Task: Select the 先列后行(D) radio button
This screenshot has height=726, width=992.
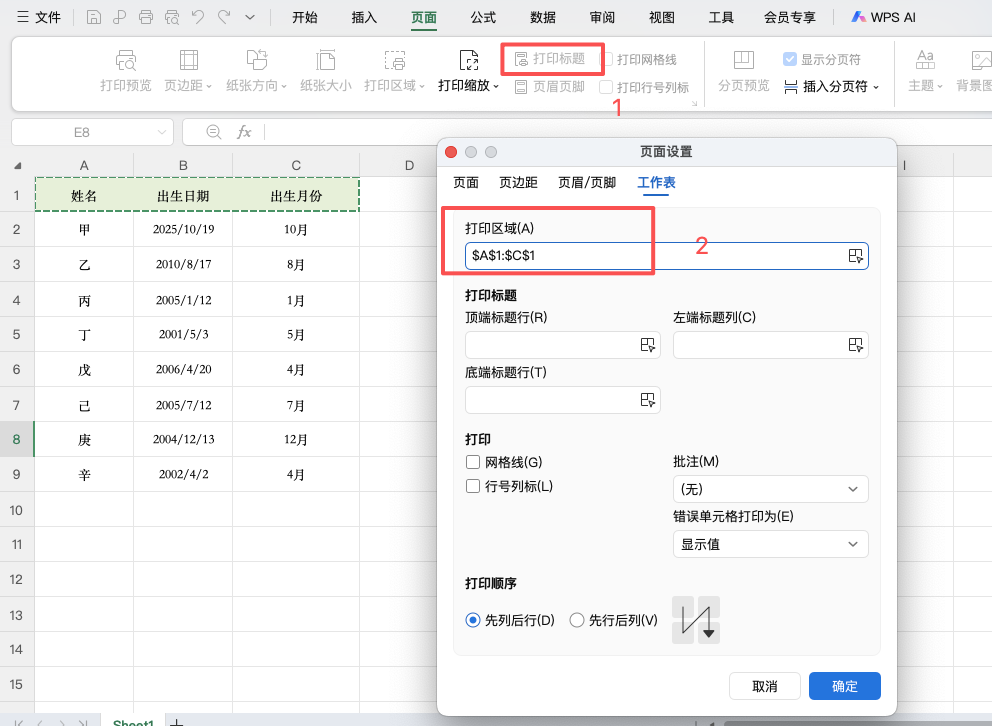Action: pos(473,620)
